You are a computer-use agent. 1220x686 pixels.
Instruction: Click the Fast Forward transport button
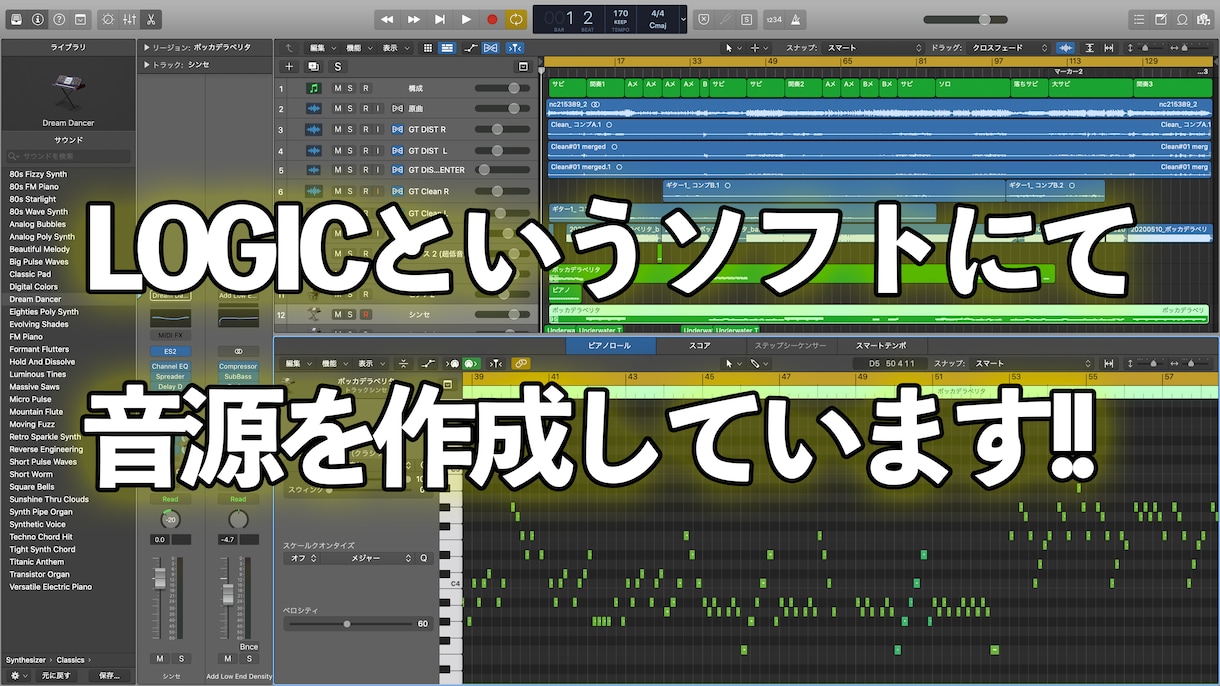[414, 19]
